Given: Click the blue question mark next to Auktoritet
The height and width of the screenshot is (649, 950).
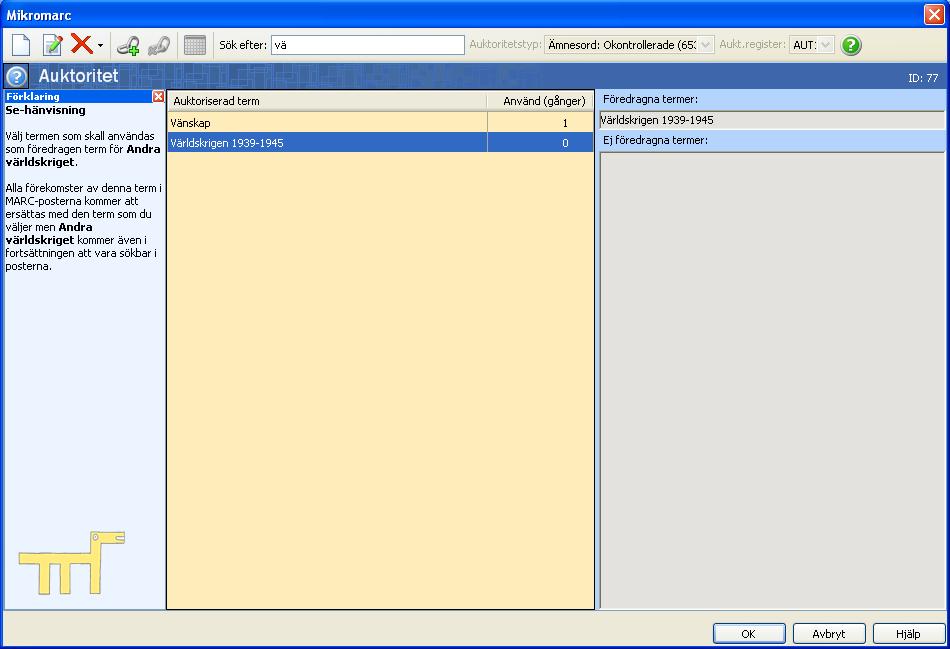Looking at the screenshot, I should [16, 76].
